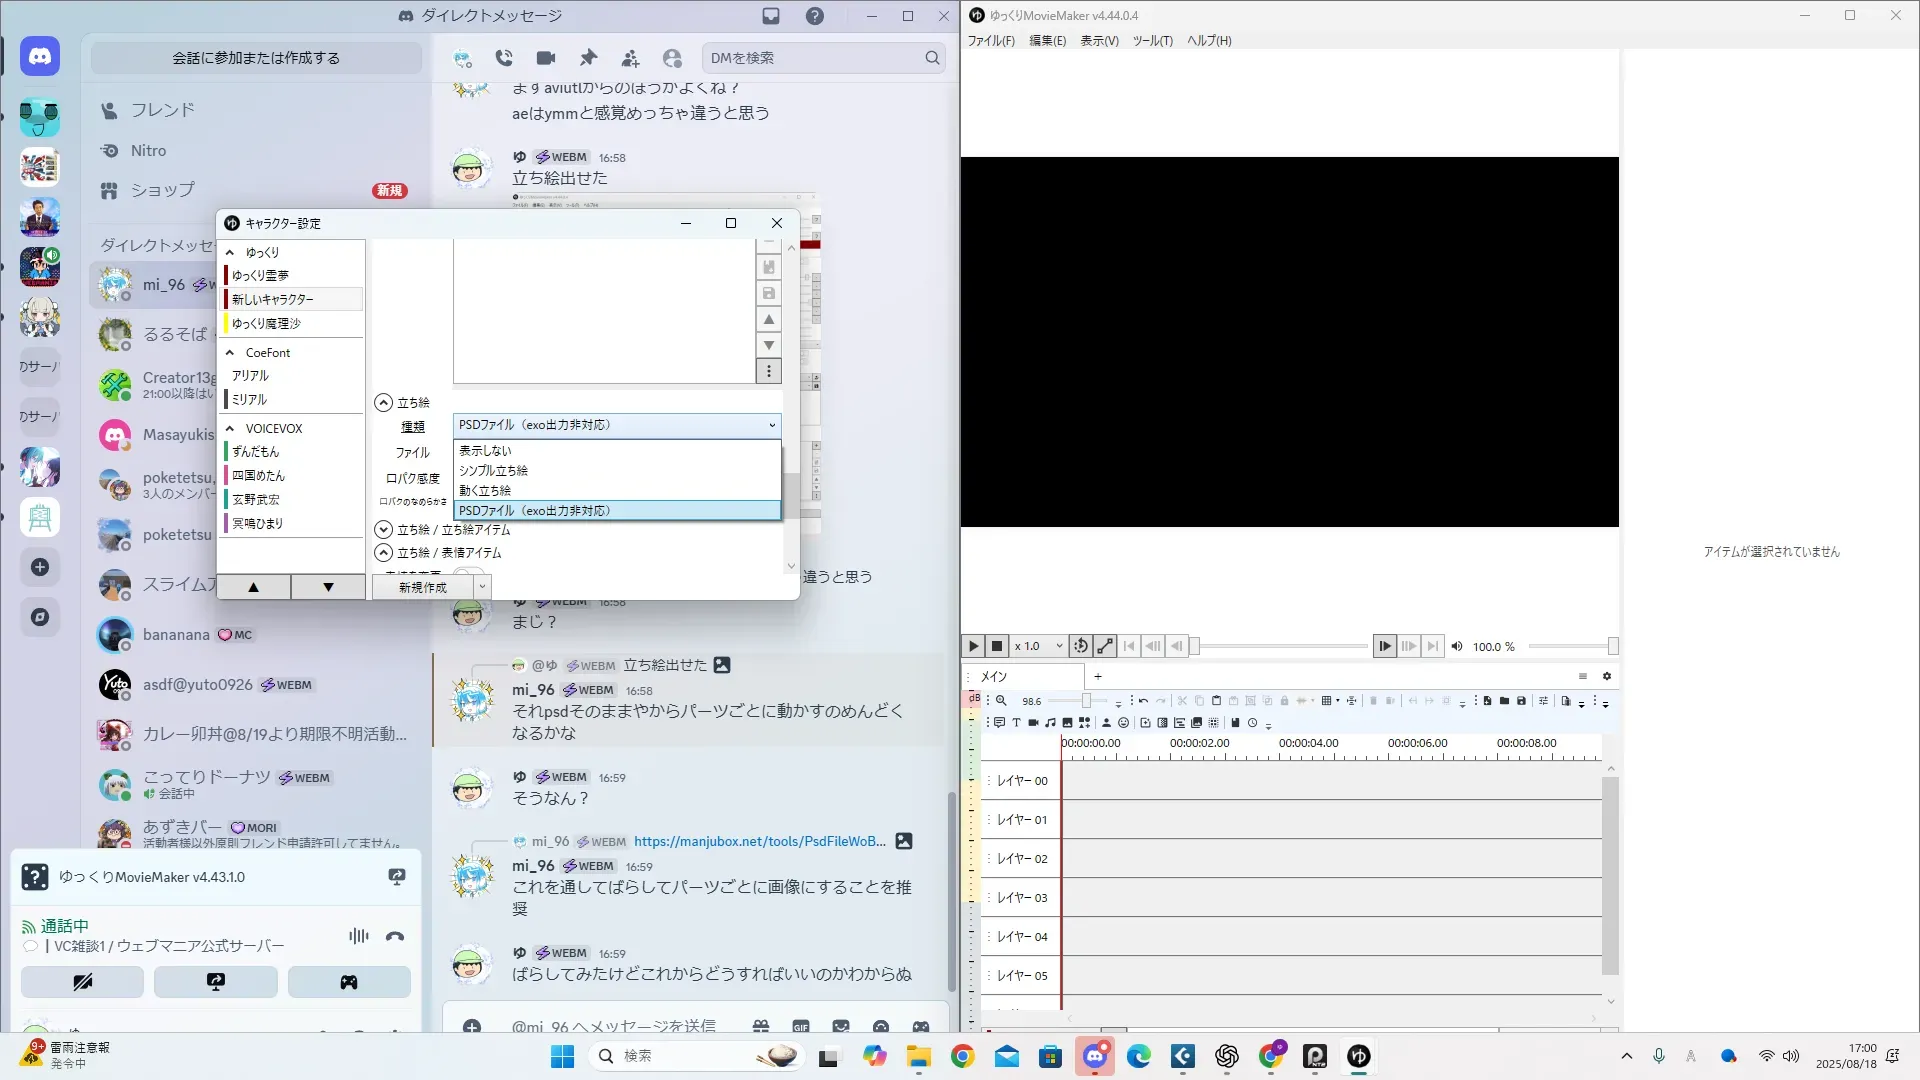
Task: Open the manjubox.net link in chat
Action: pyautogui.click(x=759, y=841)
